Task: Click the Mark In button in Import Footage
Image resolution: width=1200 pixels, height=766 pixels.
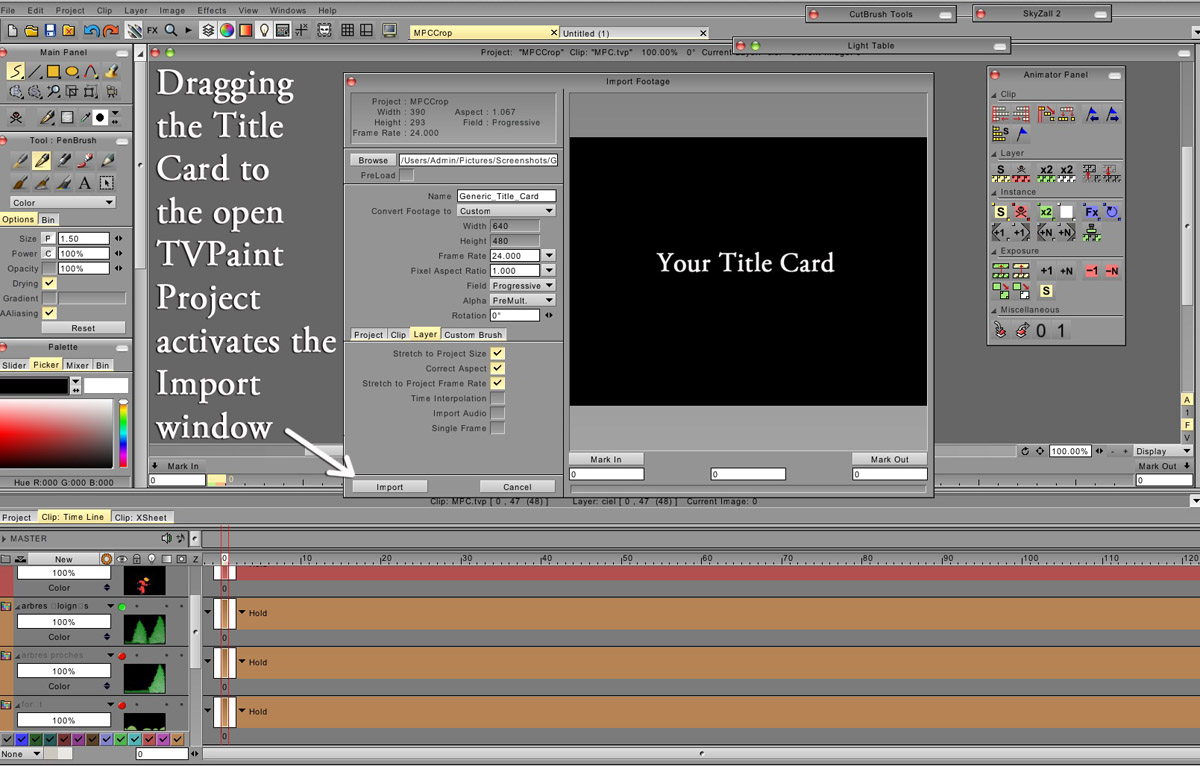Action: [606, 460]
